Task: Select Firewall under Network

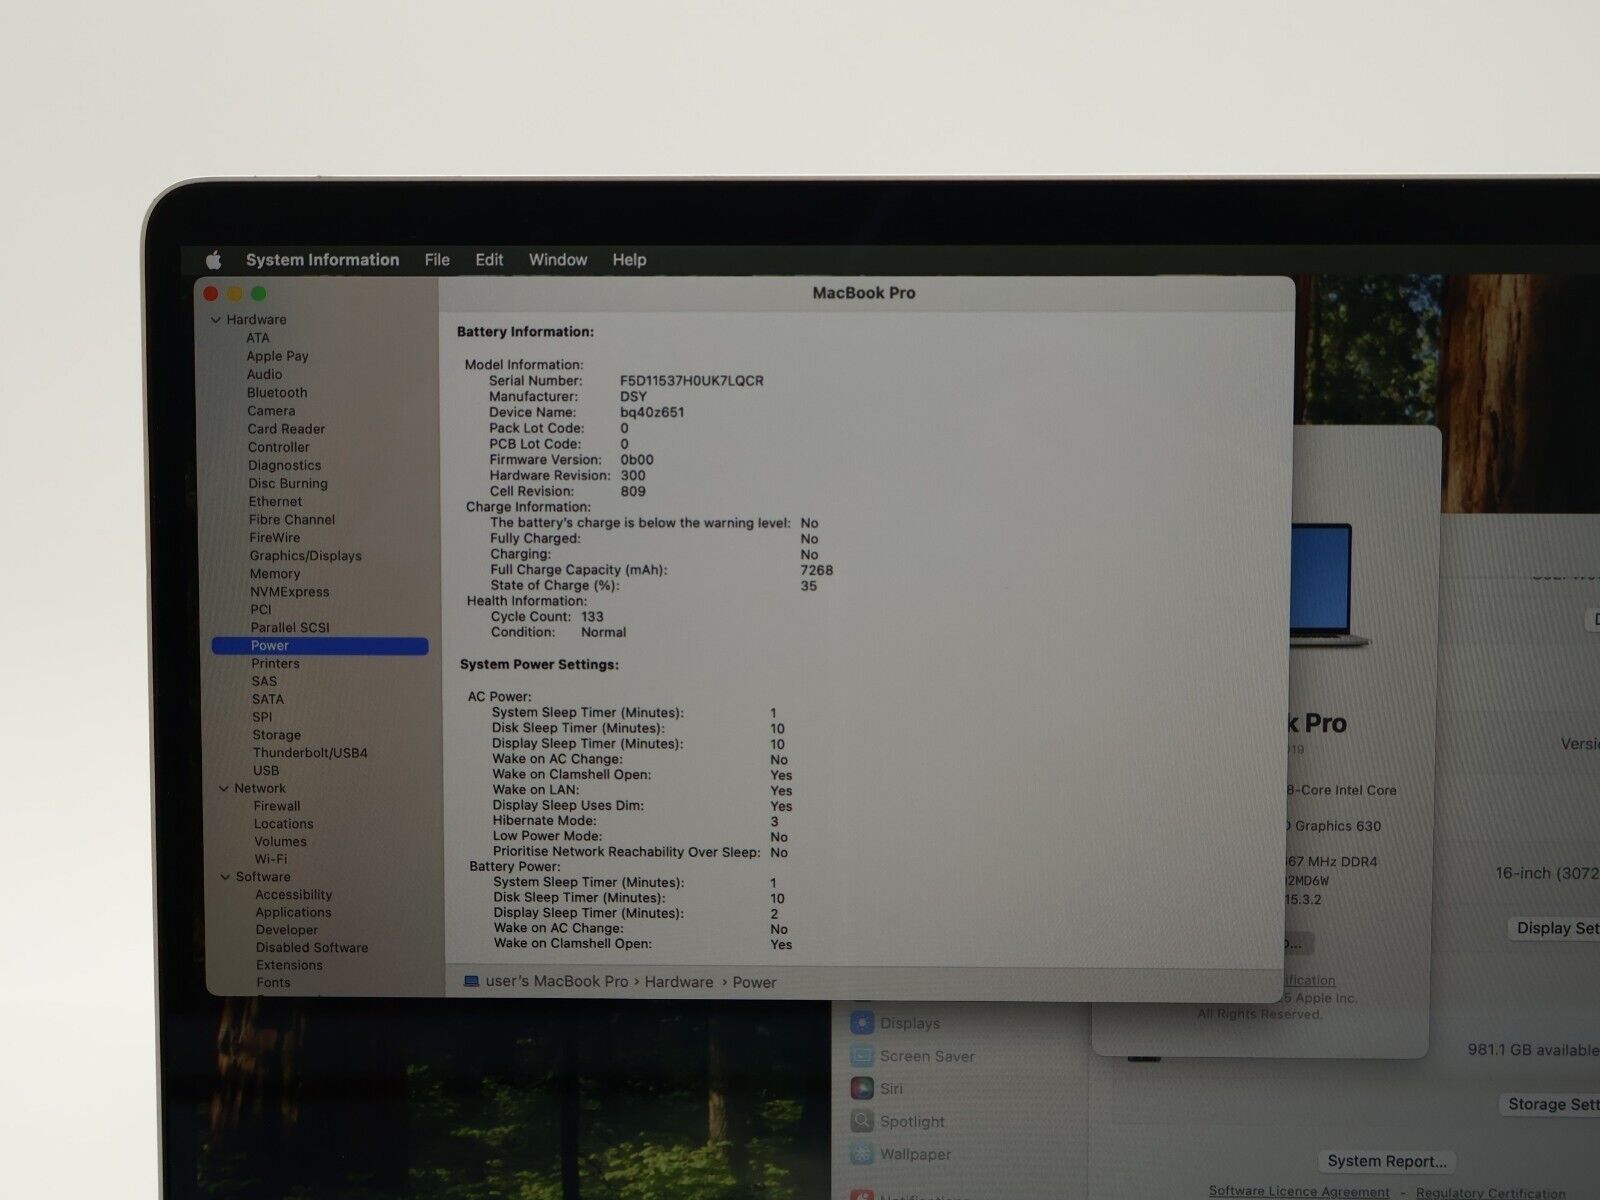Action: click(277, 806)
